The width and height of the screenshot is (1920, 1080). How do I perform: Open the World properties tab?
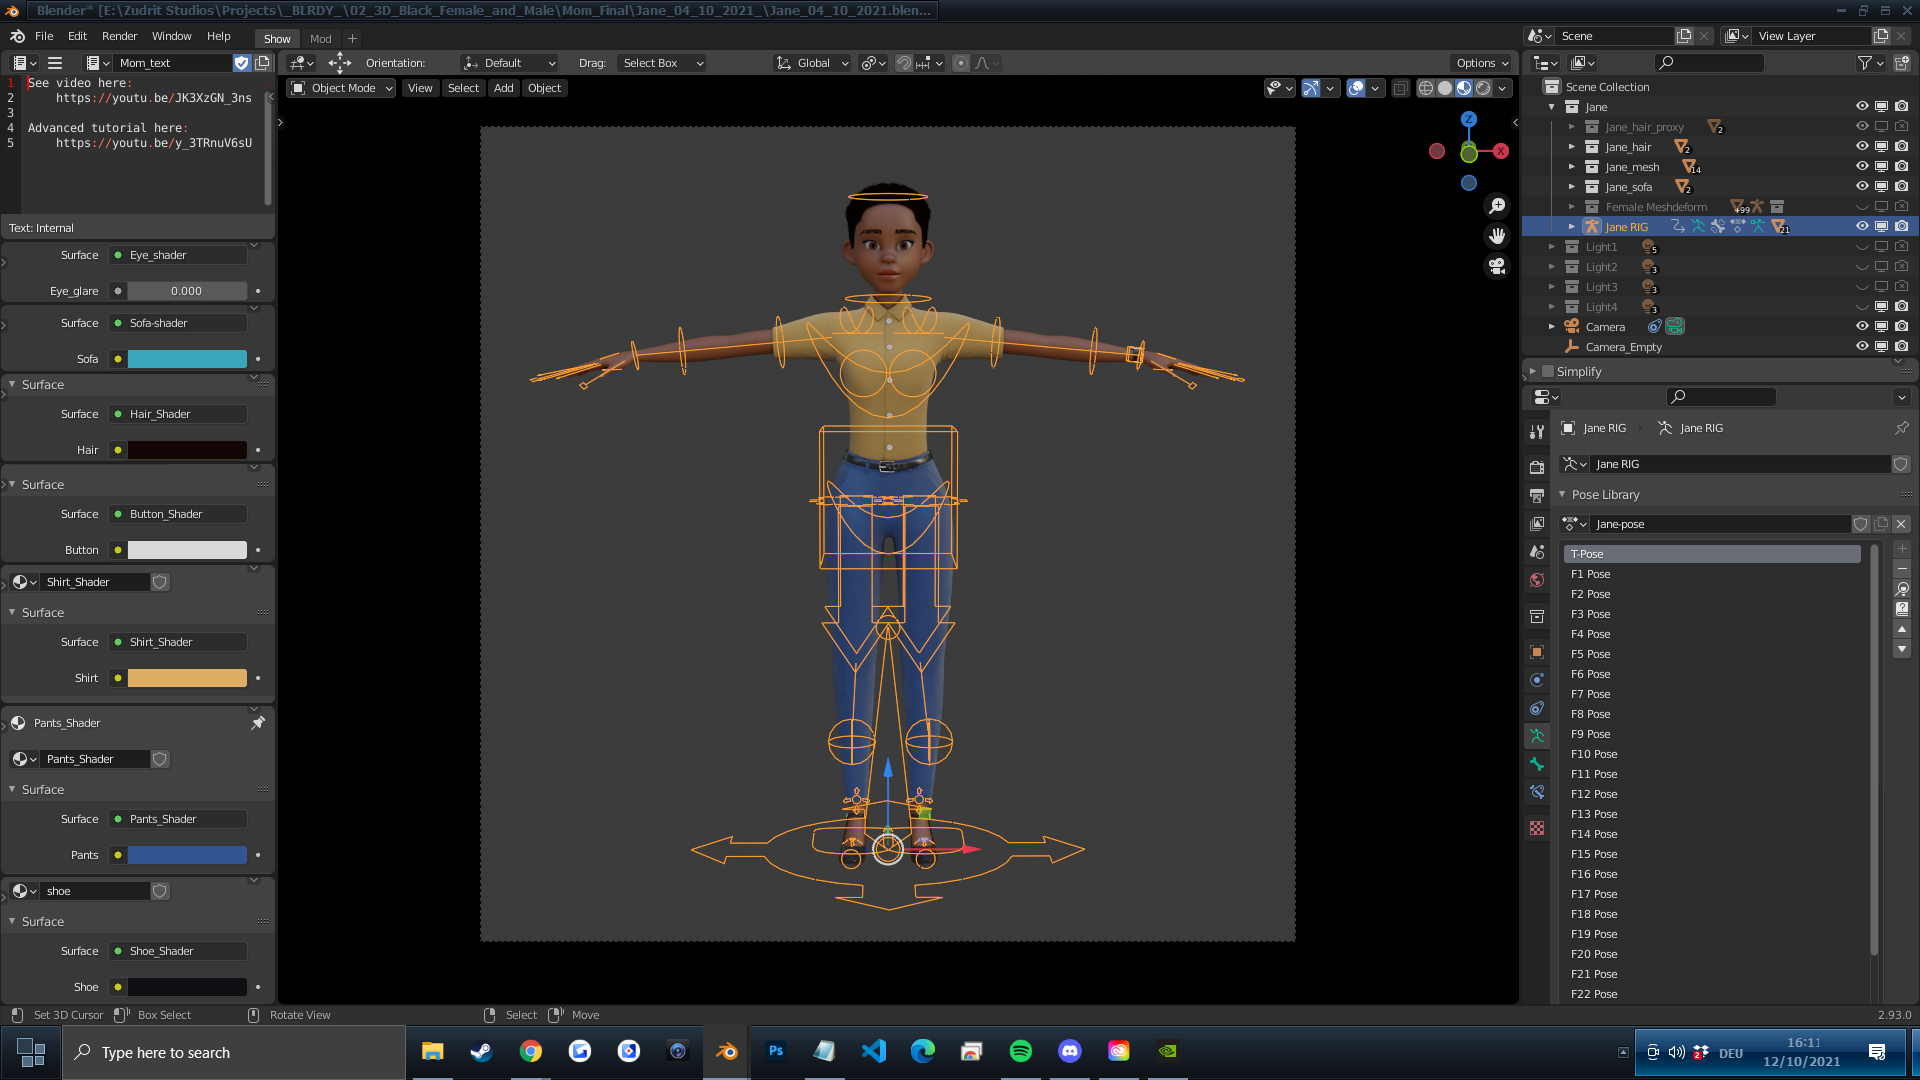coord(1537,580)
